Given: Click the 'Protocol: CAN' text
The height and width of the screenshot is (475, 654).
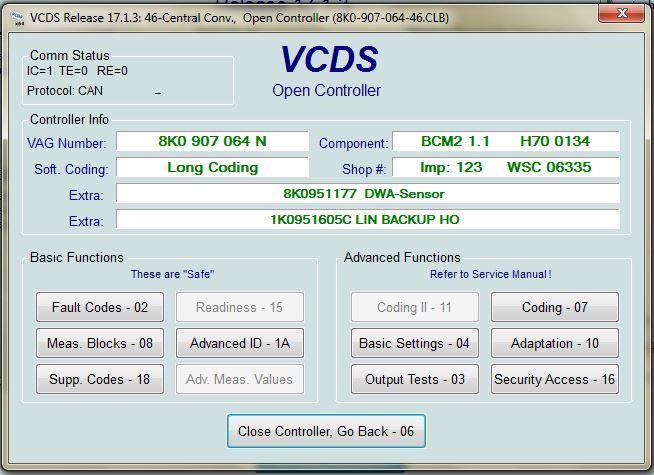Looking at the screenshot, I should [65, 90].
